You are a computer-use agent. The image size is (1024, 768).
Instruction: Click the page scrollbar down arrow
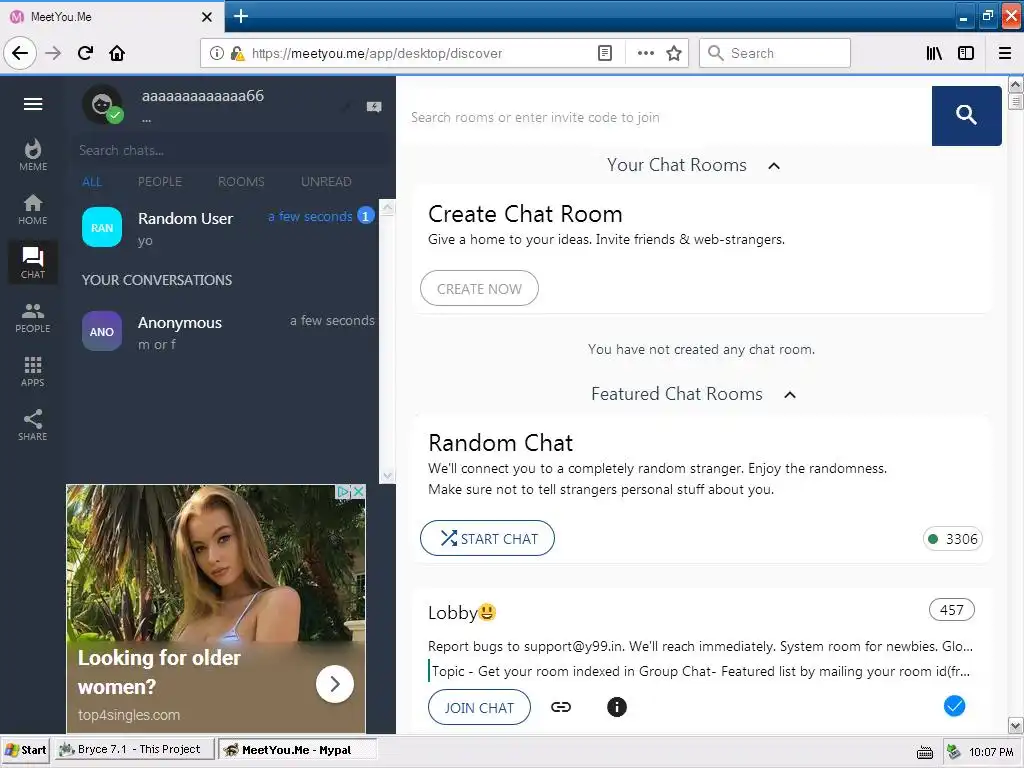pyautogui.click(x=1016, y=725)
